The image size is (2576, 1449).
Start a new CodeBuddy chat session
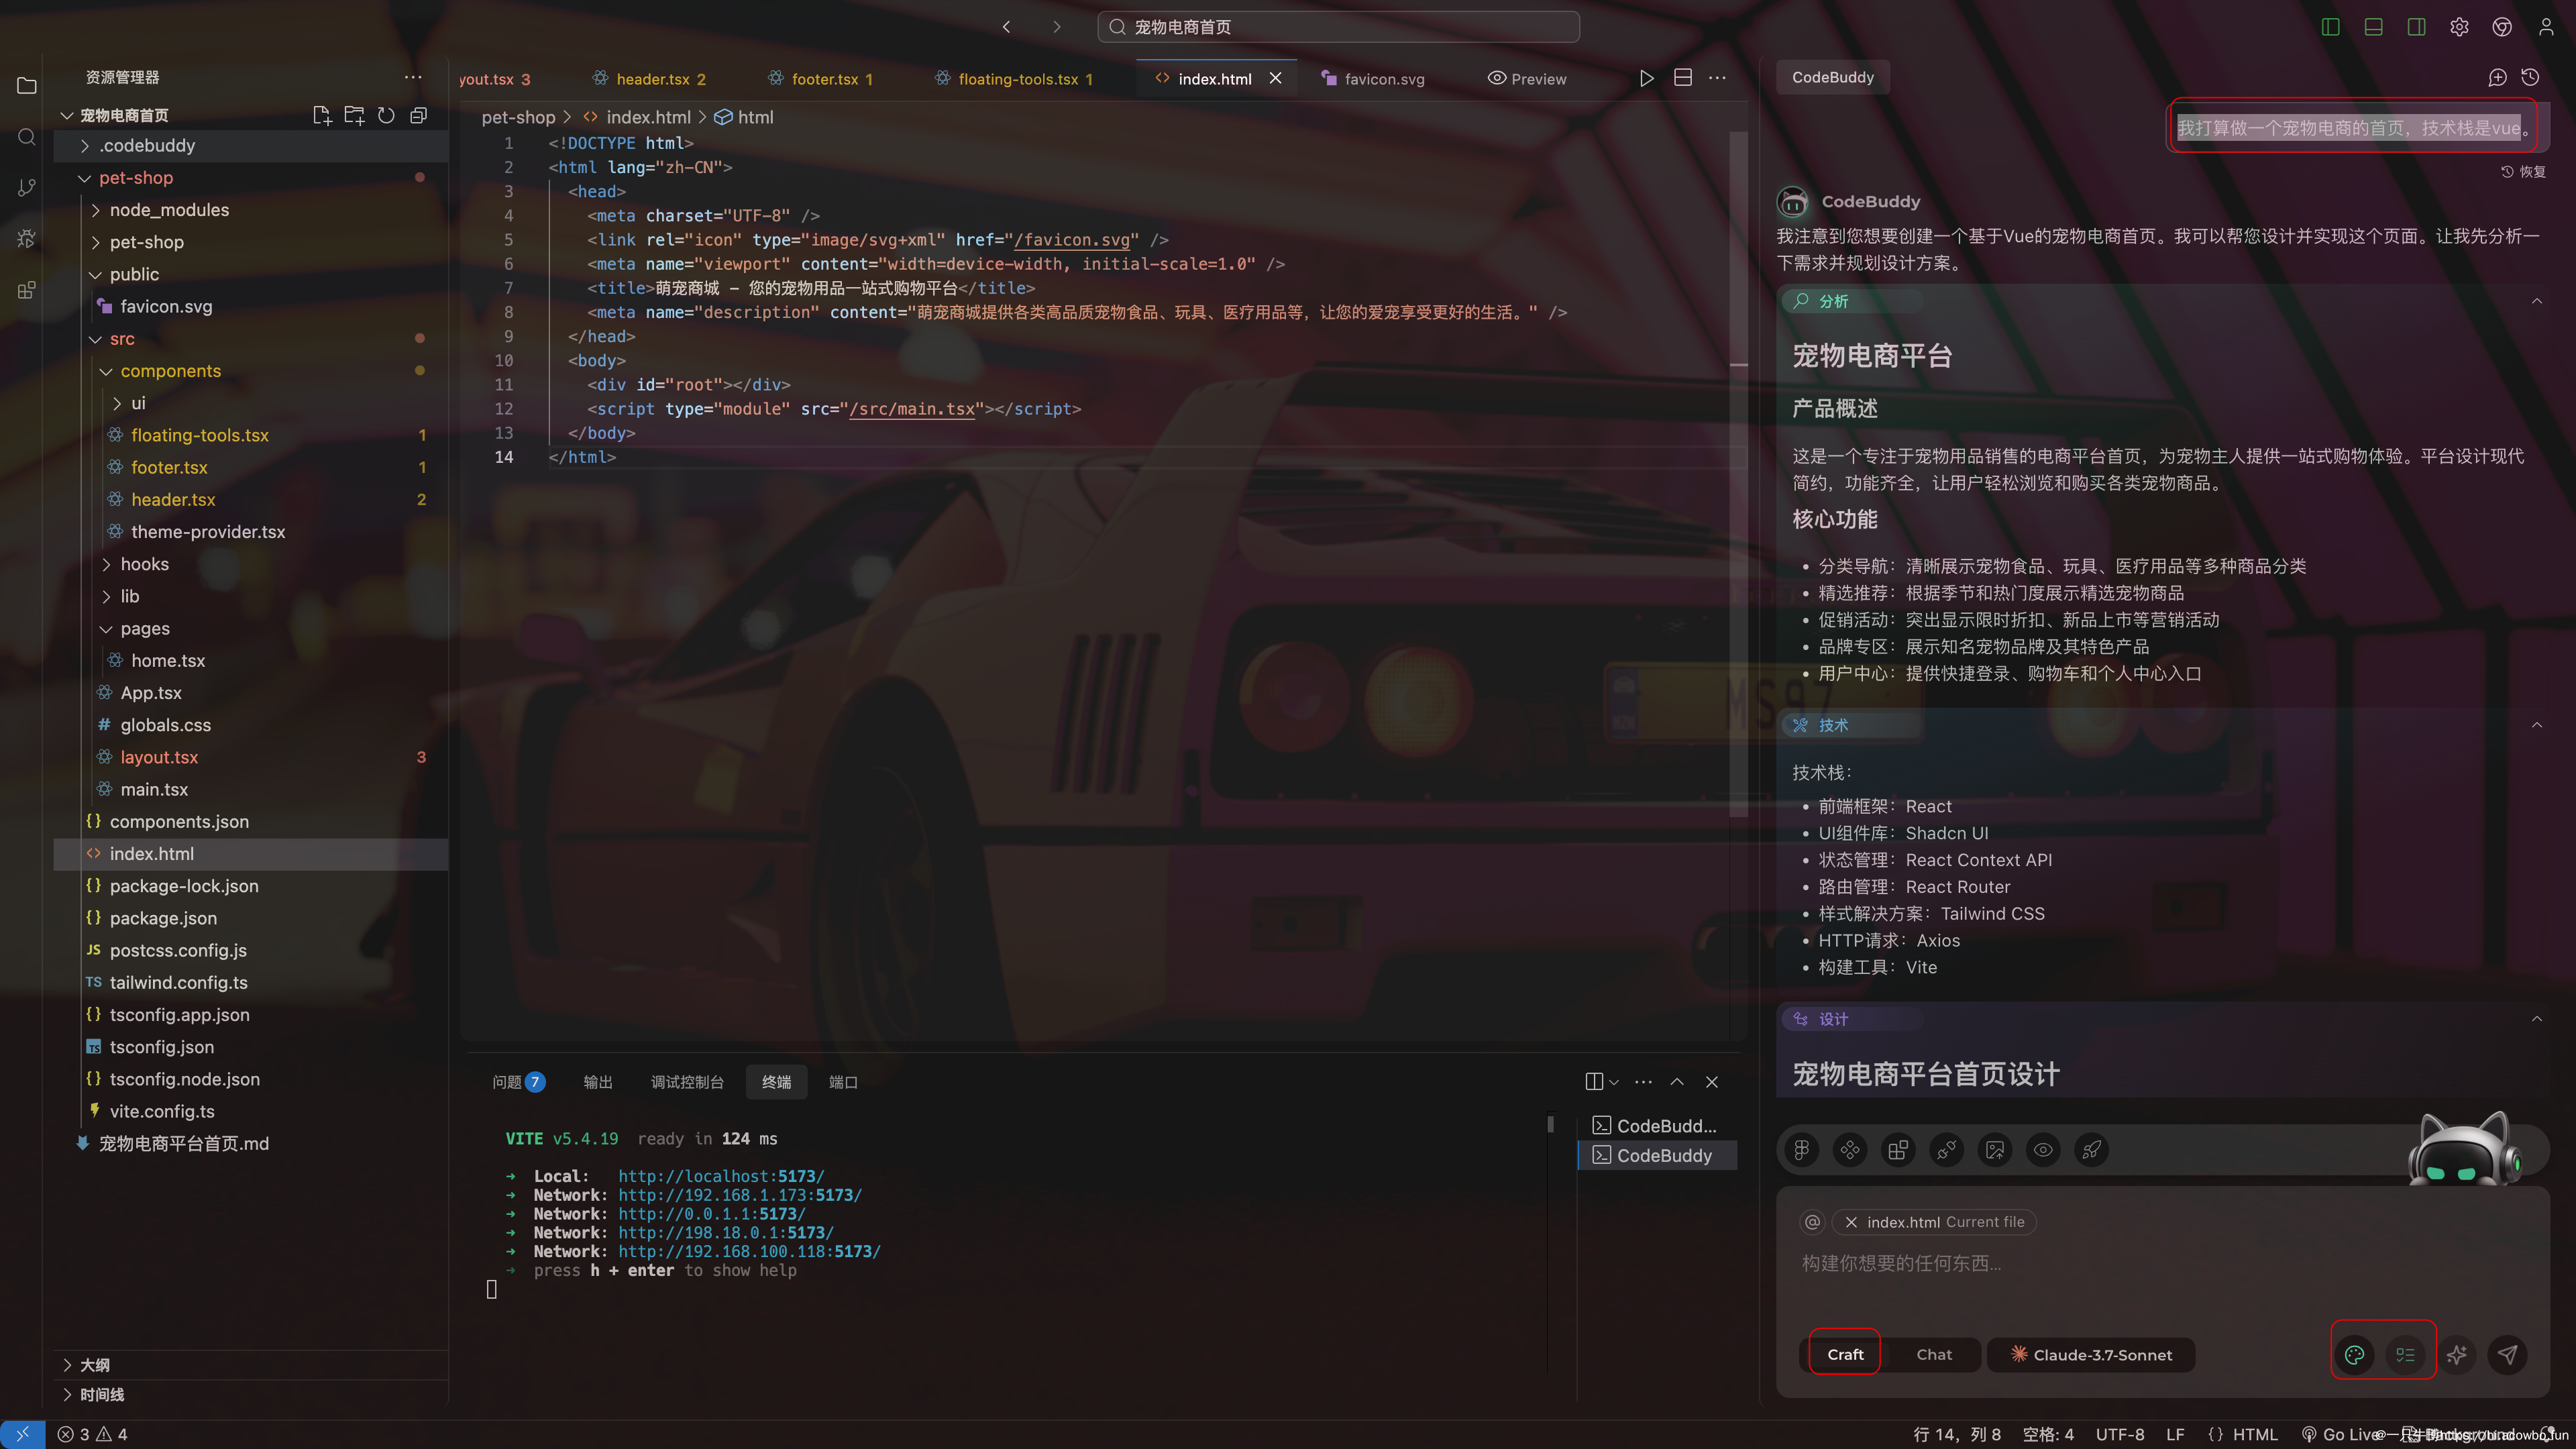(2497, 77)
